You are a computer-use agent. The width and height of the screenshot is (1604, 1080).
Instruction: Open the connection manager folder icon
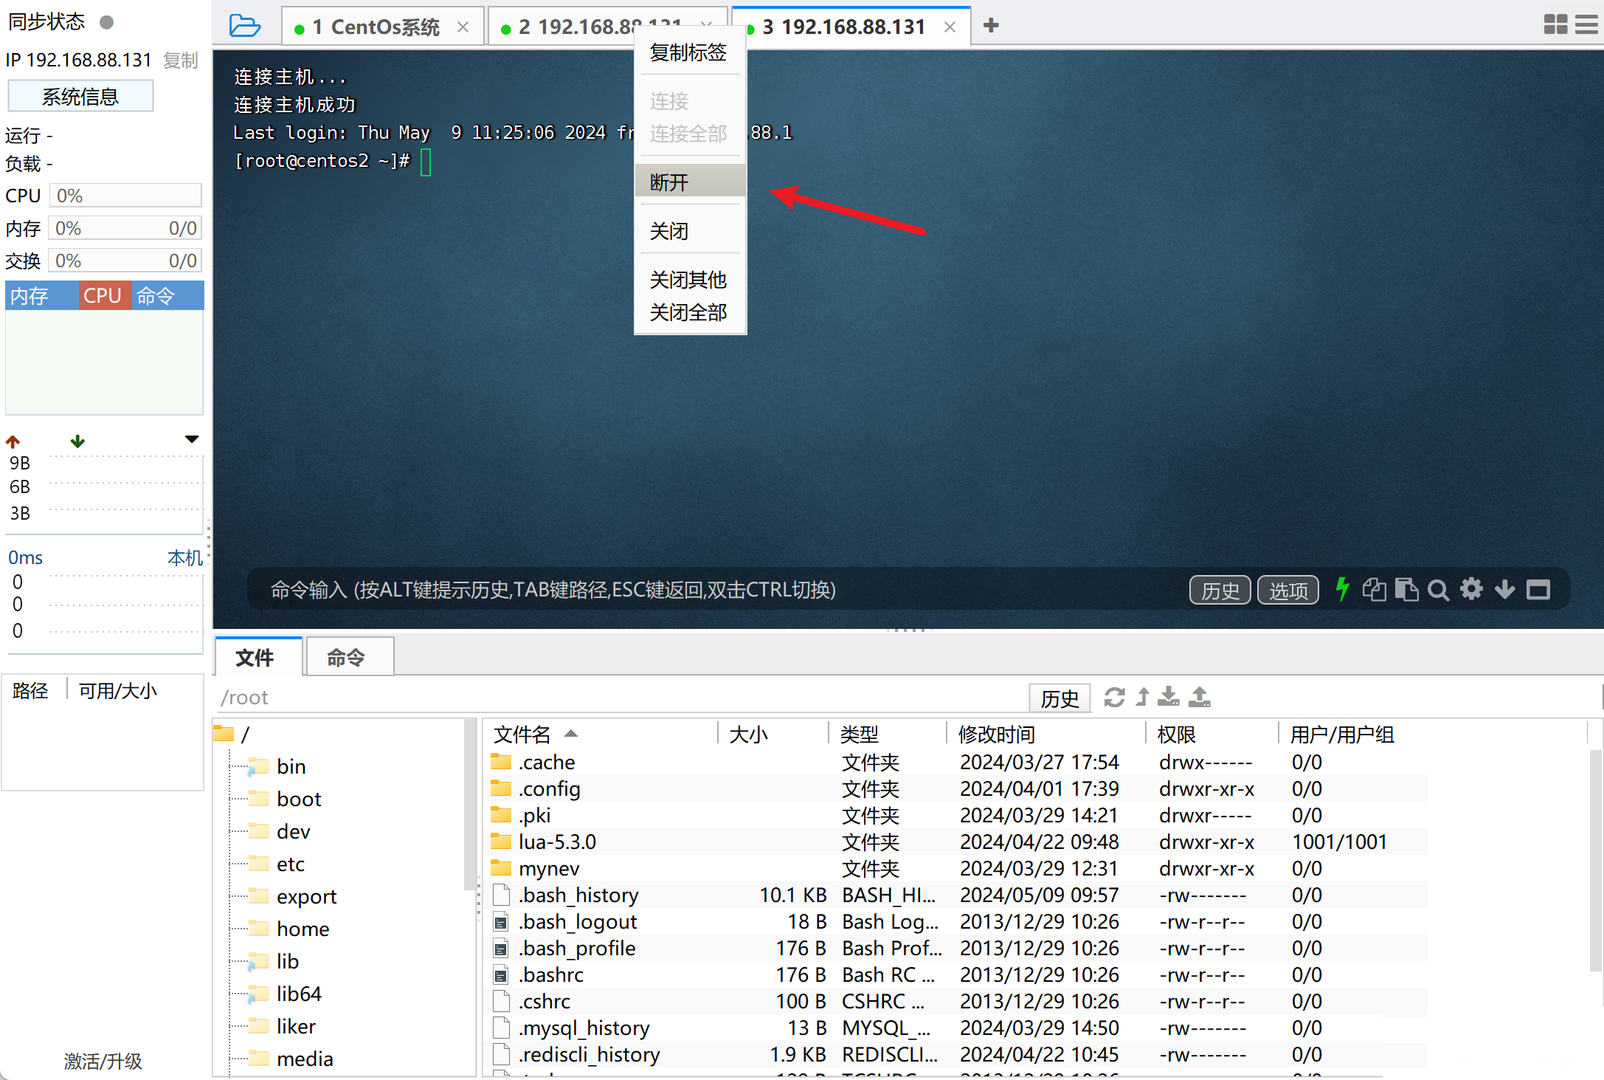click(x=244, y=26)
